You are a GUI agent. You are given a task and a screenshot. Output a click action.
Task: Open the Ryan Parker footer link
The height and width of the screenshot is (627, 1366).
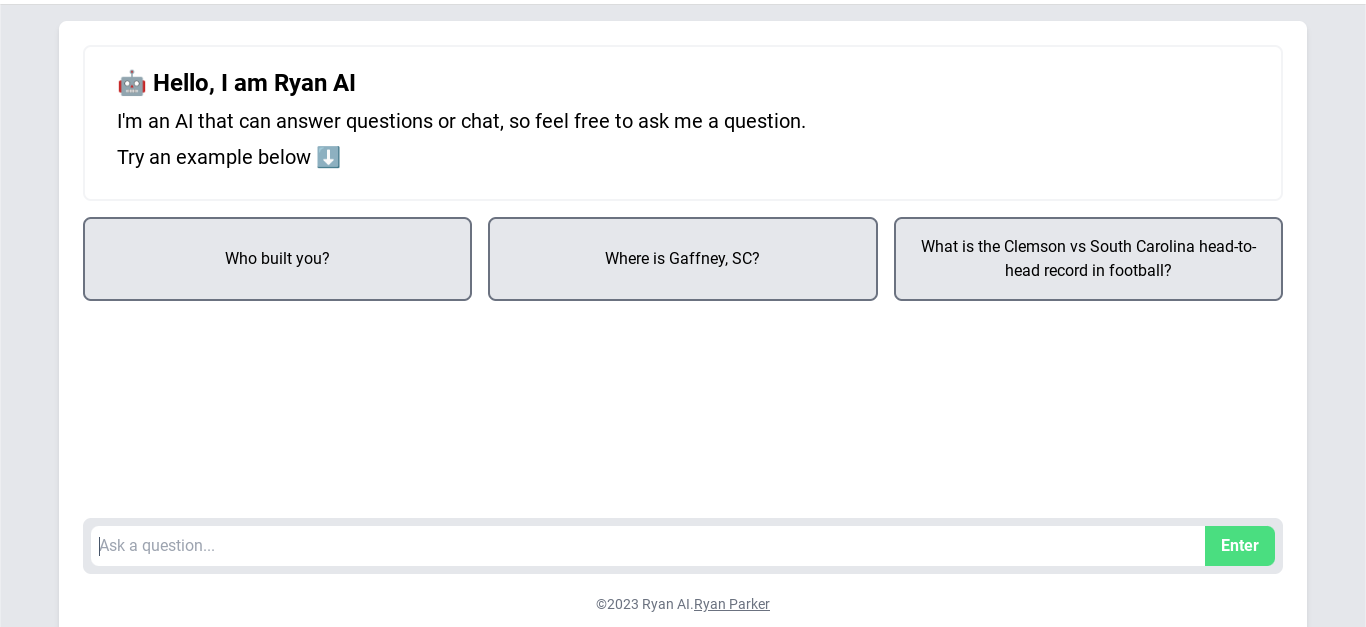click(x=731, y=604)
